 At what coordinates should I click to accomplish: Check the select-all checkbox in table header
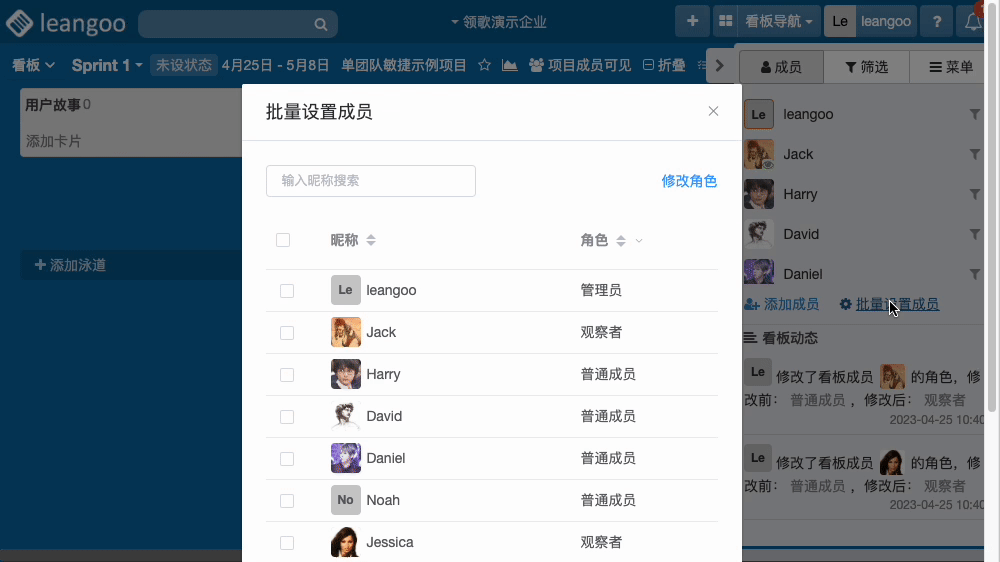(x=283, y=240)
